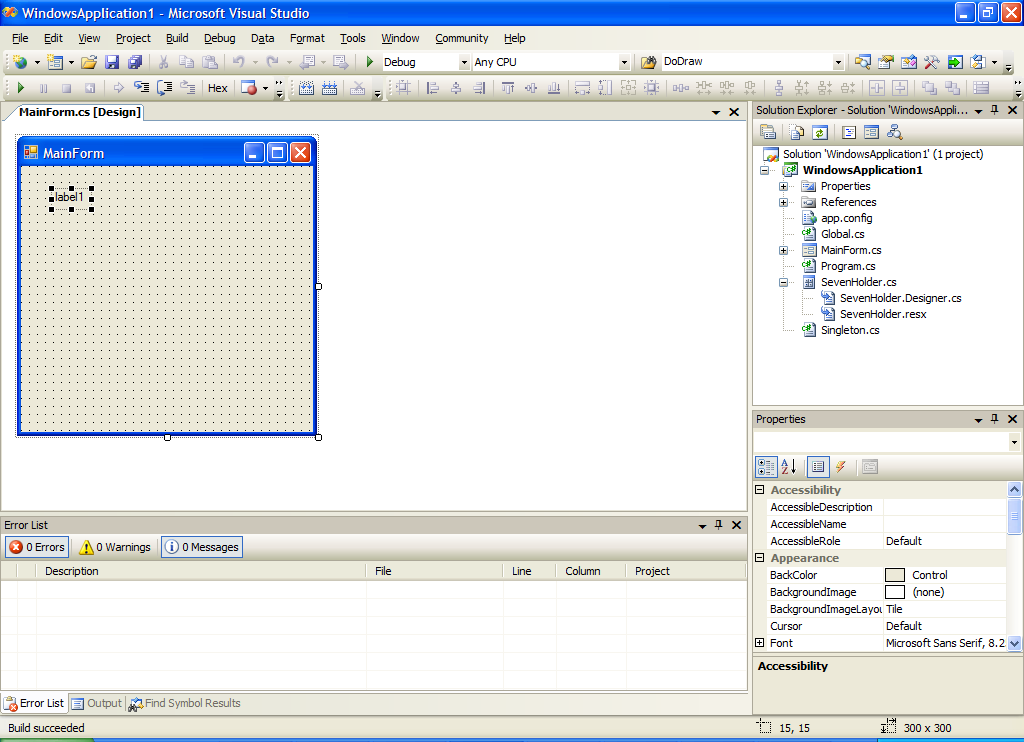Screen dimensions: 1024x742
Task: Toggle the 0 Errors filter
Action: [x=37, y=547]
